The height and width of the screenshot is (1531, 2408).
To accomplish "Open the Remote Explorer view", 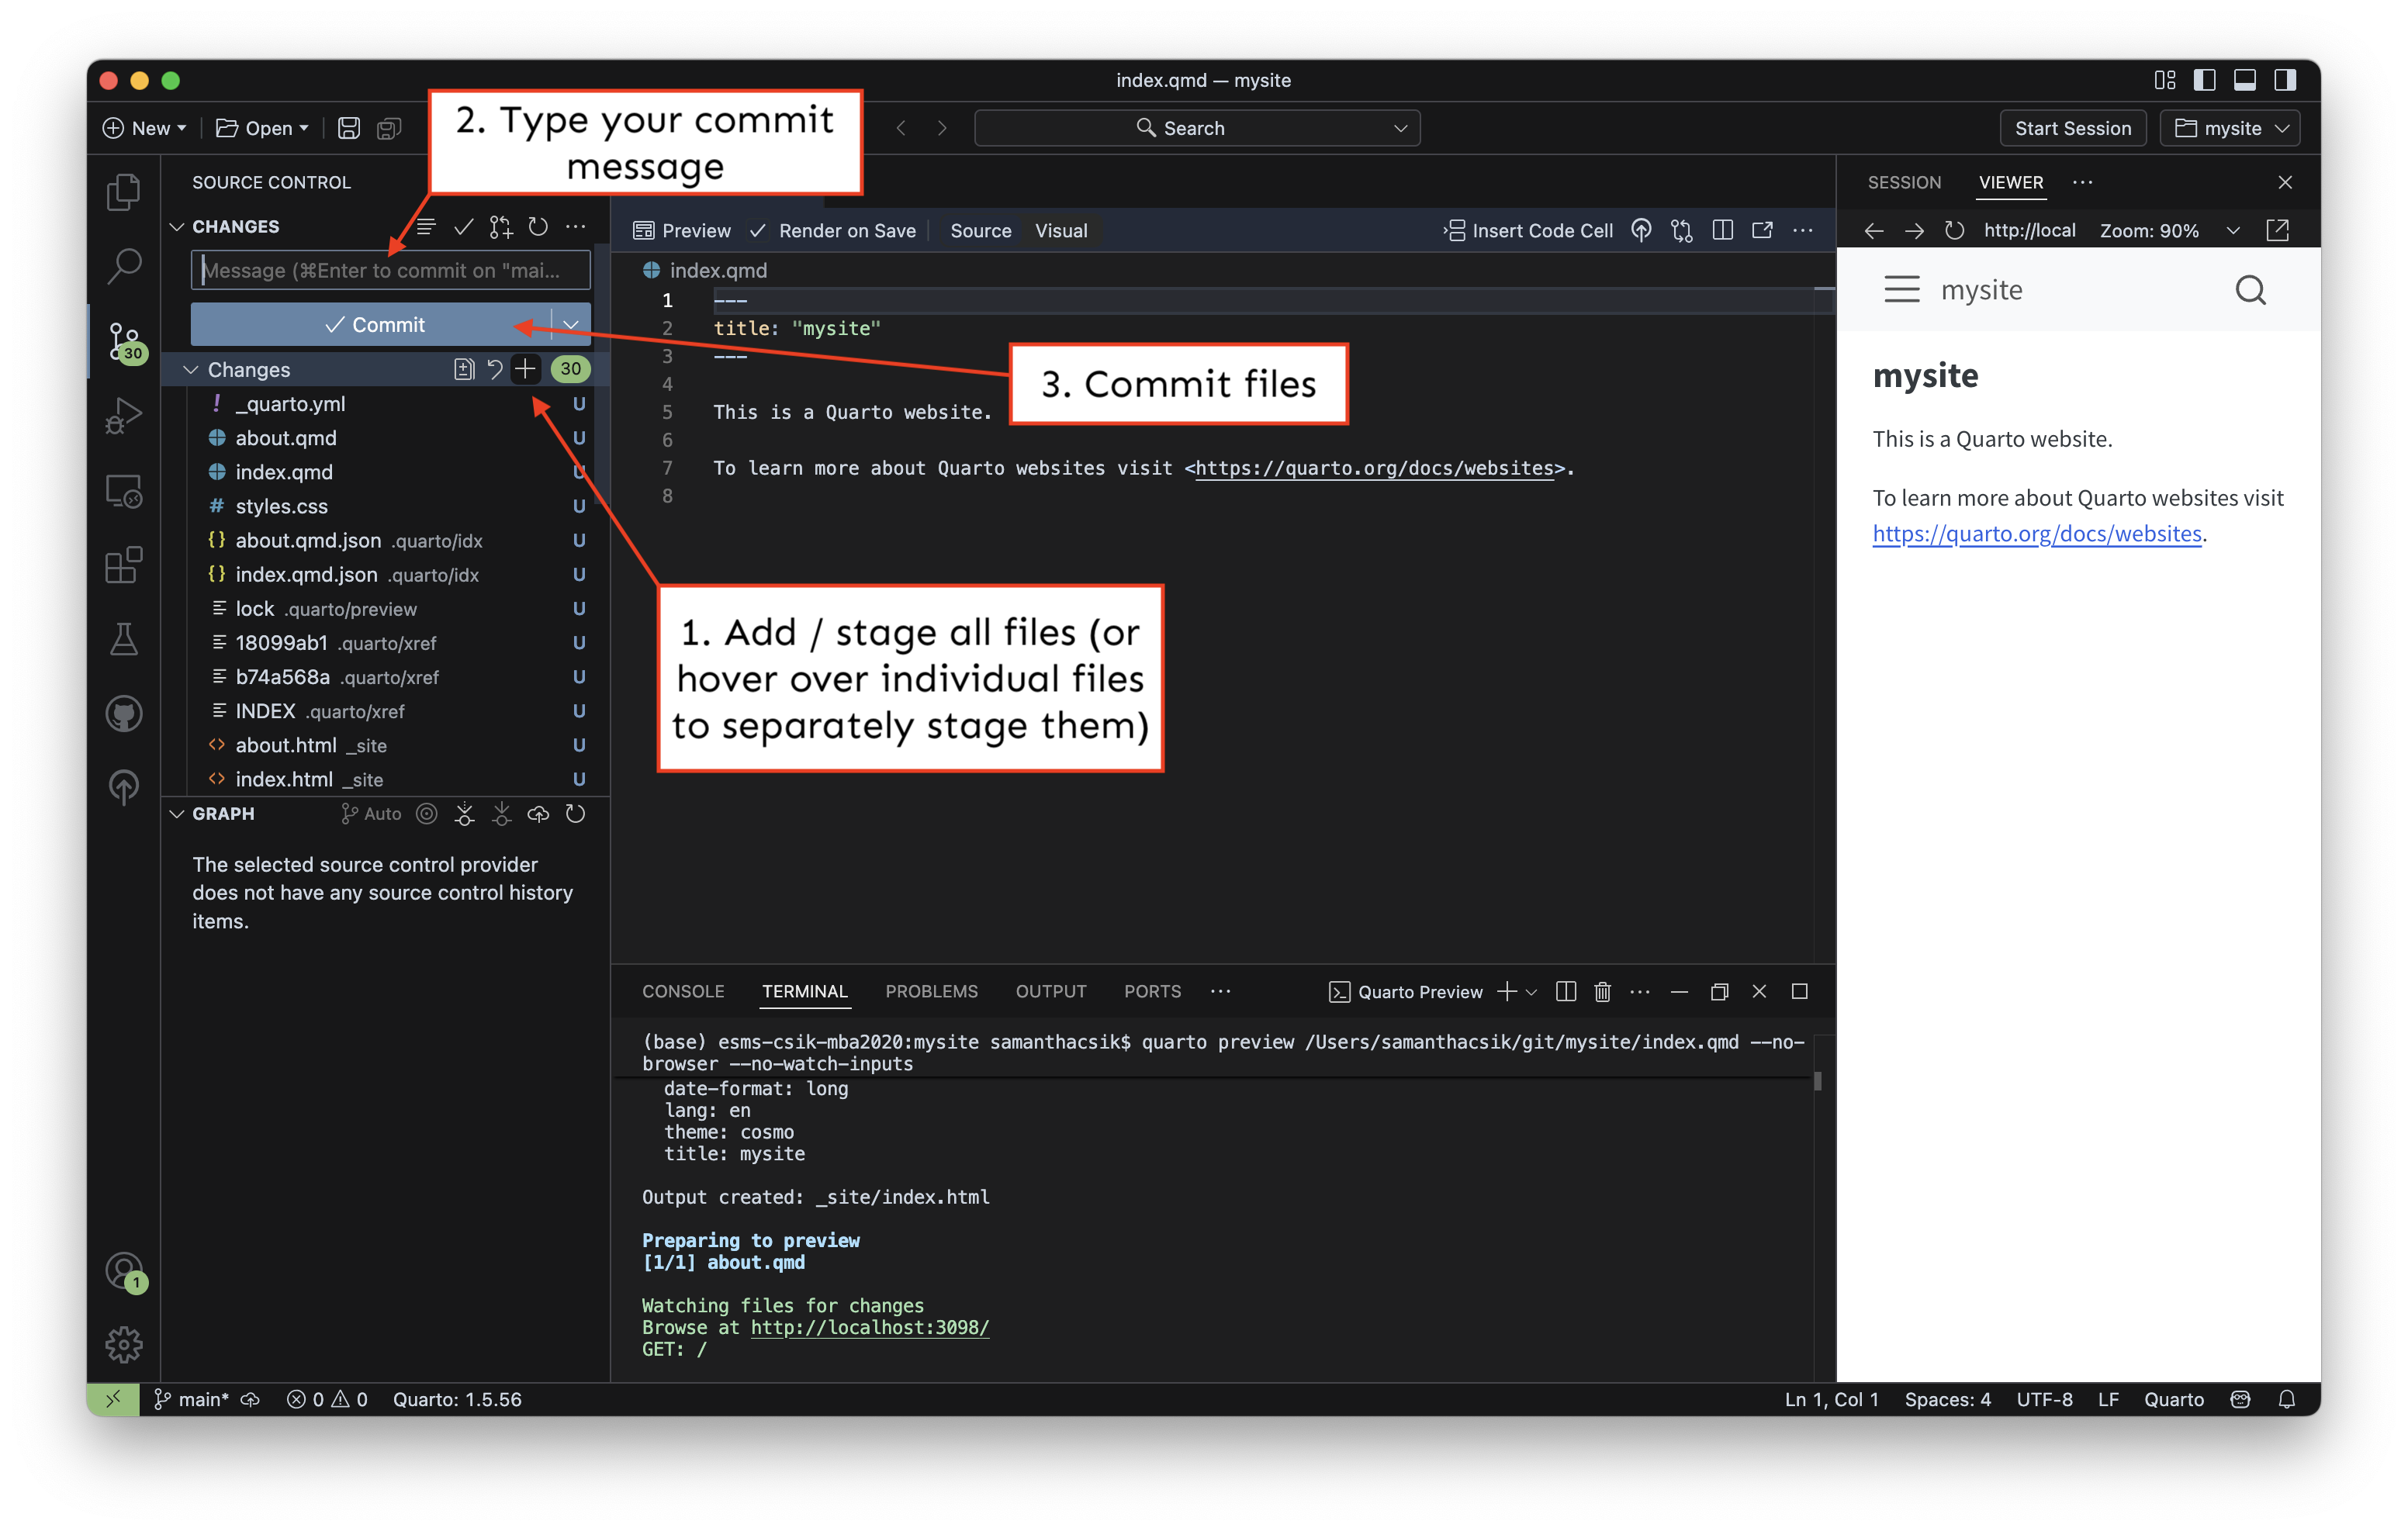I will pos(124,490).
